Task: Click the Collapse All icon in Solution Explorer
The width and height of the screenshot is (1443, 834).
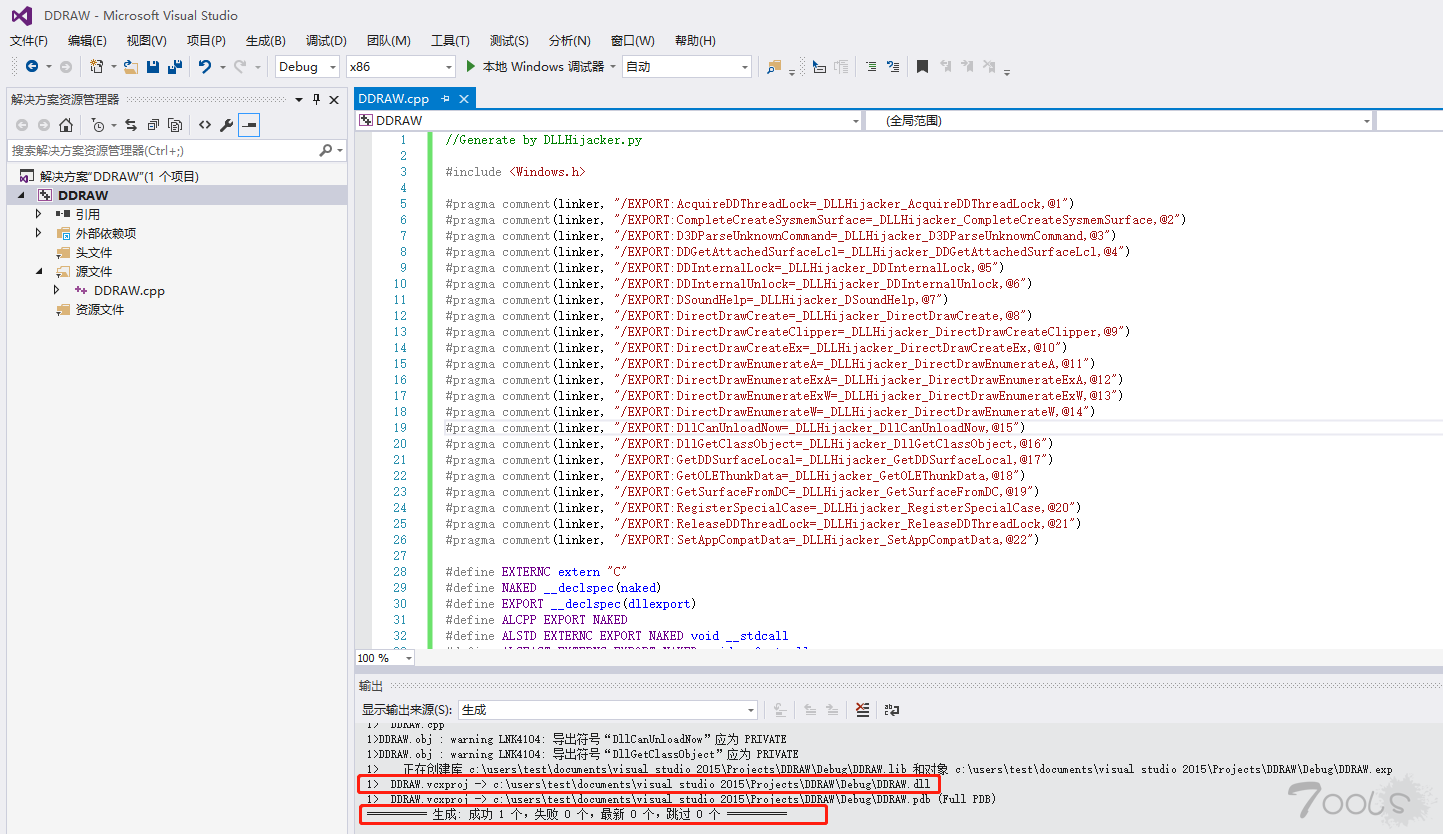Action: pyautogui.click(x=153, y=125)
